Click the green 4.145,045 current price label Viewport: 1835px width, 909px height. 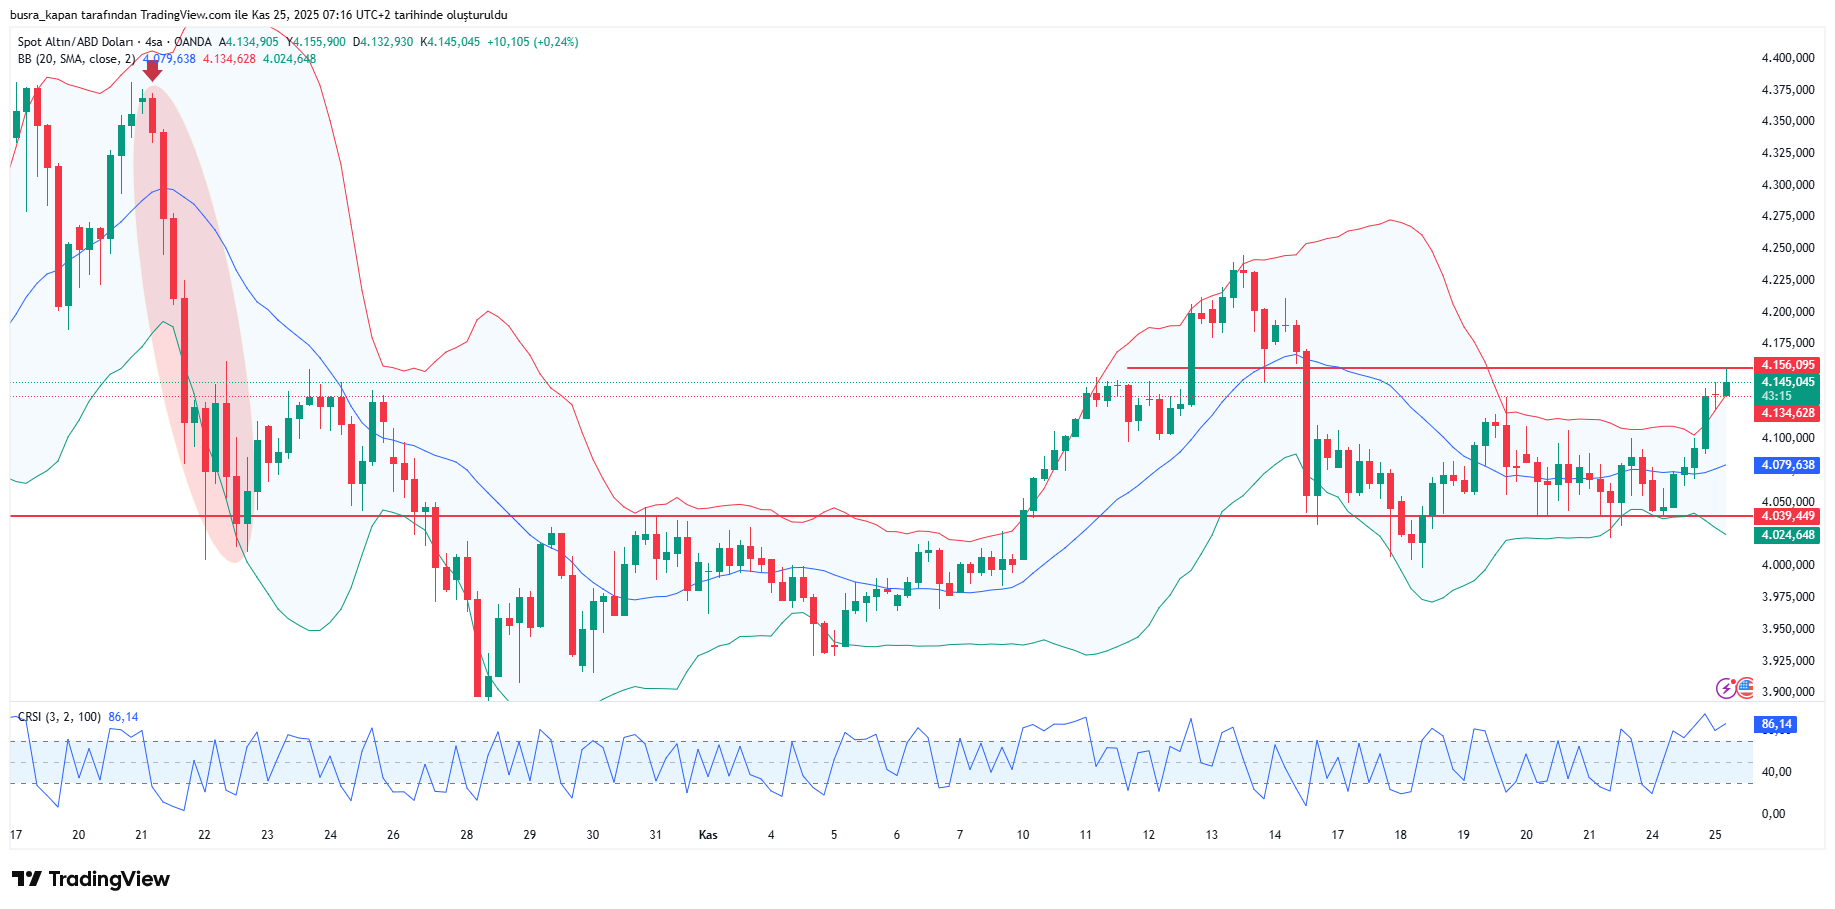(x=1787, y=382)
